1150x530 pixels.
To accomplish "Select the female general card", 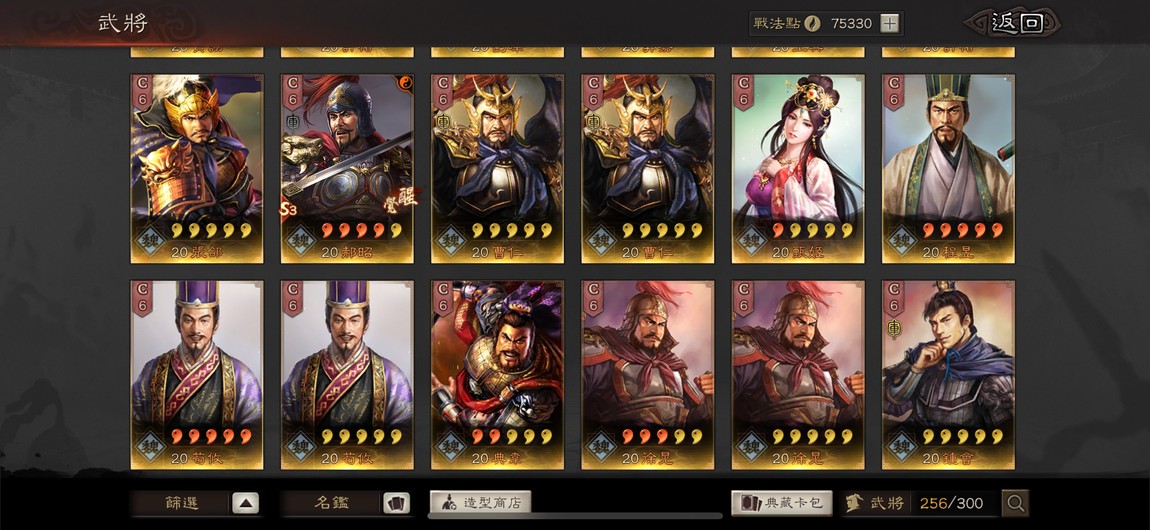I will (798, 169).
